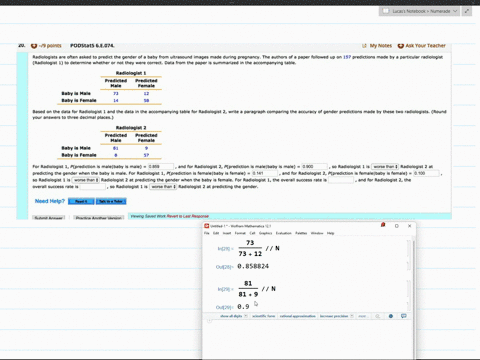This screenshot has height=360, width=480.
Task: Click the input field containing 0.859
Action: (161, 166)
